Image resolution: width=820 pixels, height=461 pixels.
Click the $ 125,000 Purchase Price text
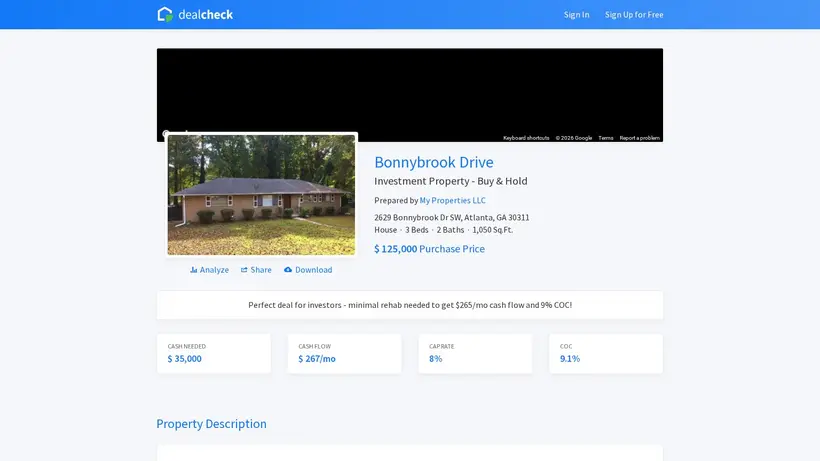(x=429, y=249)
